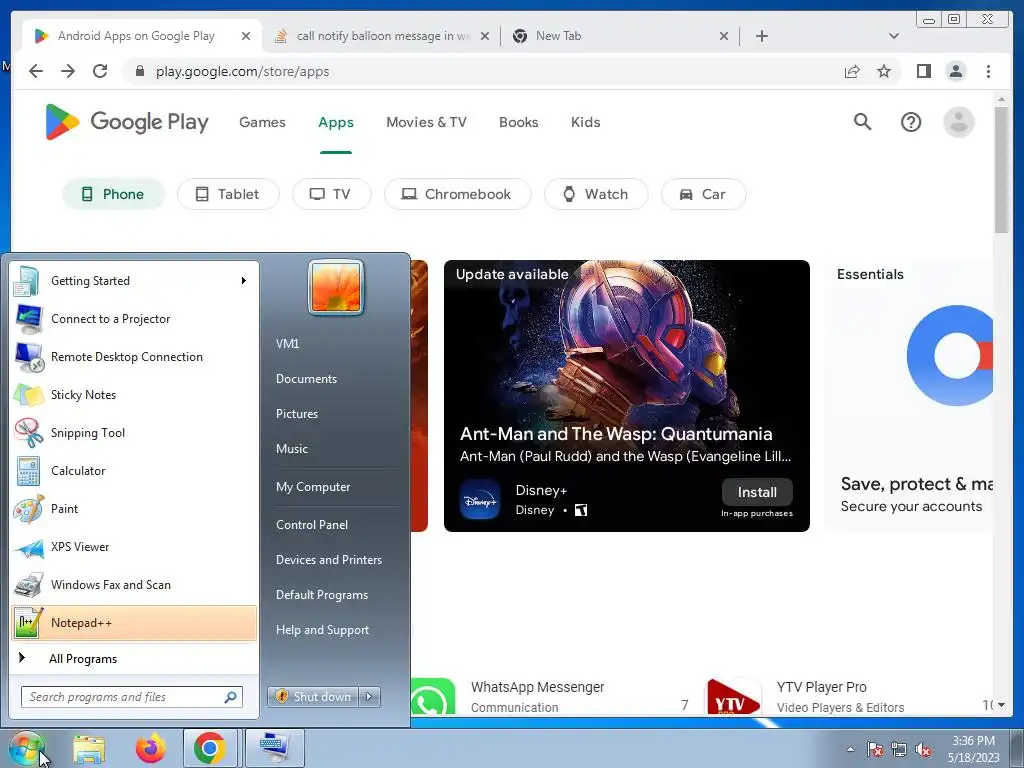
Task: Switch to call notify balloon message tab
Action: coord(382,36)
